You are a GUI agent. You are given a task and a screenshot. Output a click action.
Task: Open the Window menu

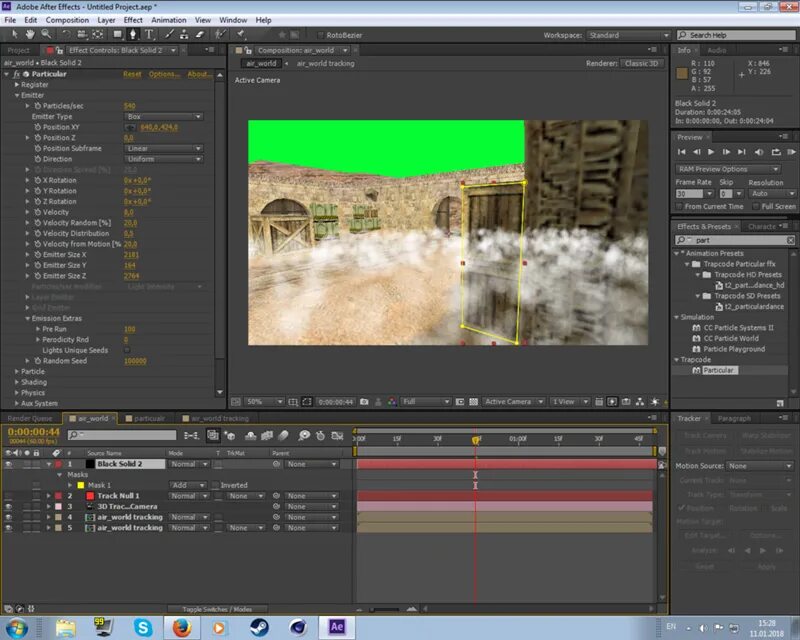[233, 20]
